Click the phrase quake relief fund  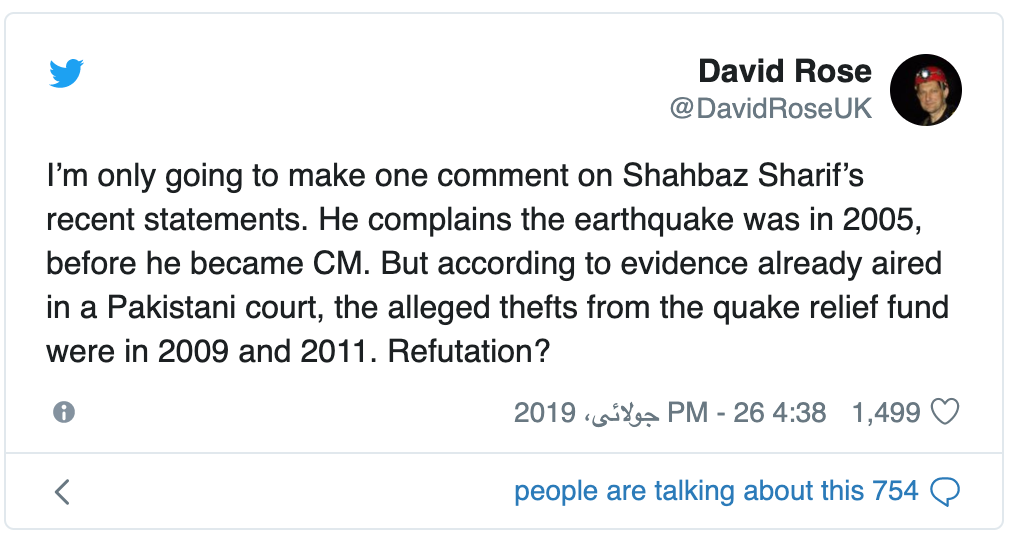point(831,308)
